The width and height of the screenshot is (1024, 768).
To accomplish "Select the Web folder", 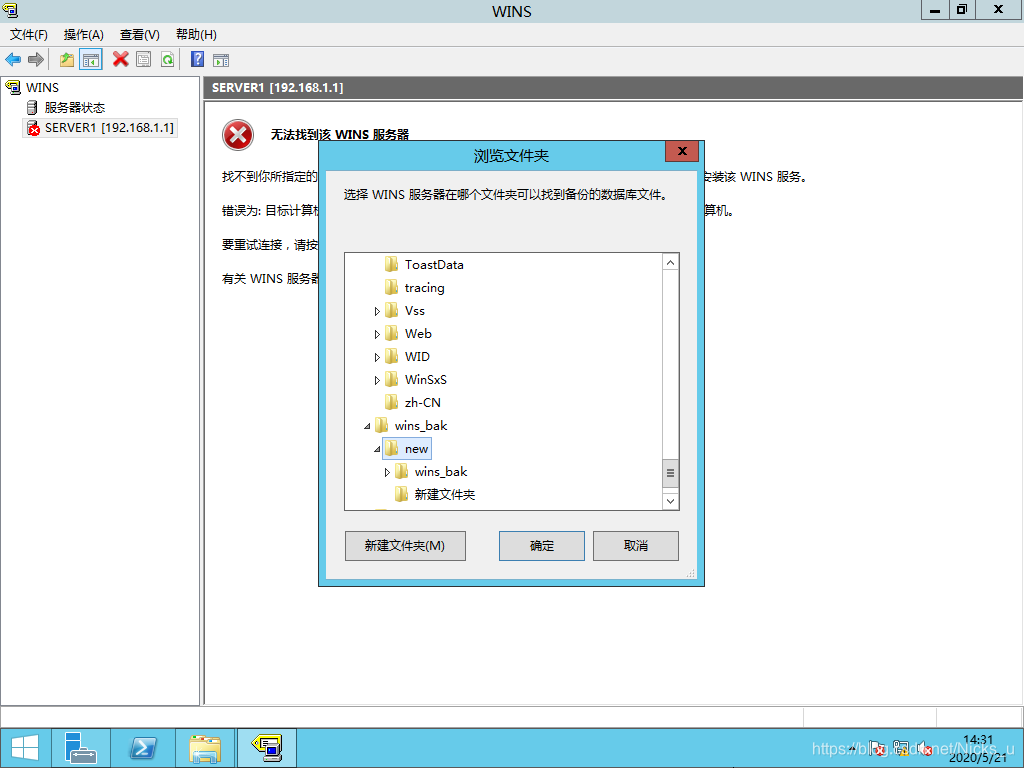I will (418, 334).
